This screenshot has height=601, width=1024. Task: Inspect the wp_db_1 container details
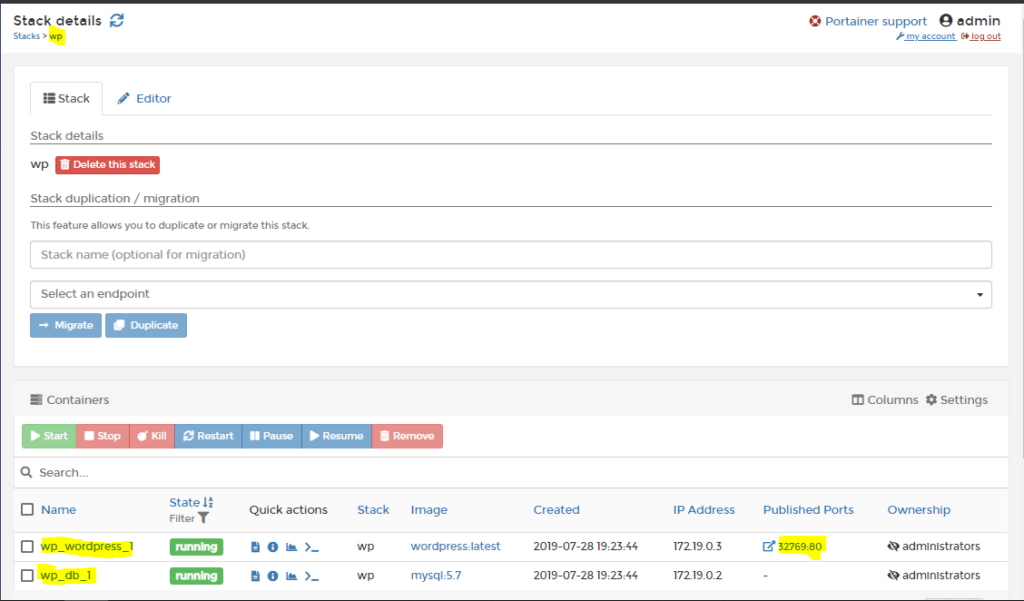(x=273, y=575)
